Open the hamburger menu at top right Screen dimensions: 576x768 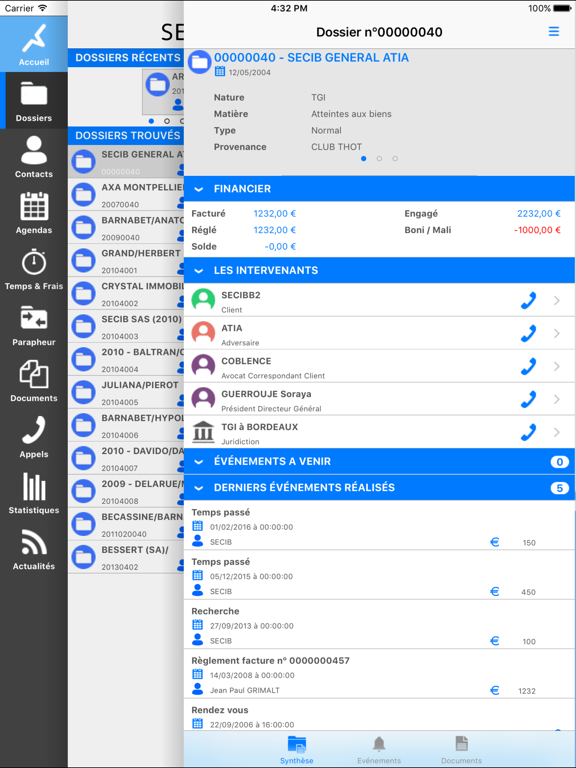(553, 32)
